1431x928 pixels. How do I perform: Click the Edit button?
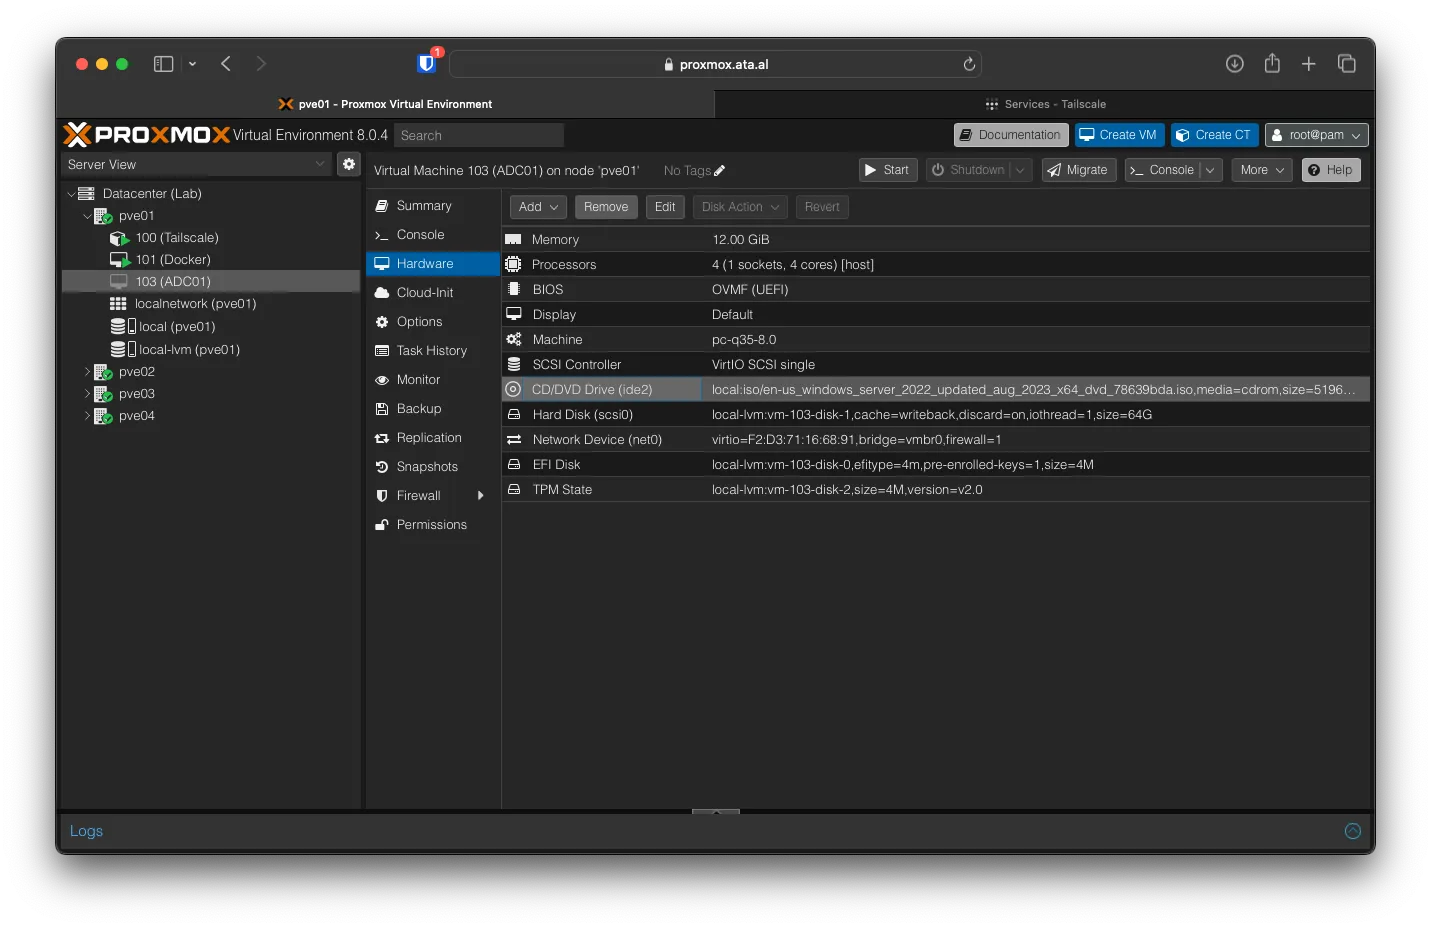point(665,207)
